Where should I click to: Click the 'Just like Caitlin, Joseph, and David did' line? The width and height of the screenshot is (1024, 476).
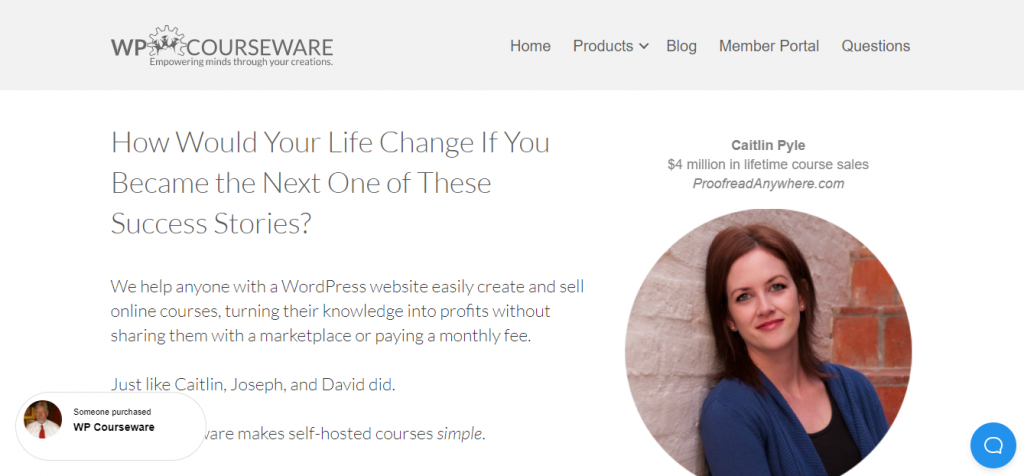(x=253, y=385)
